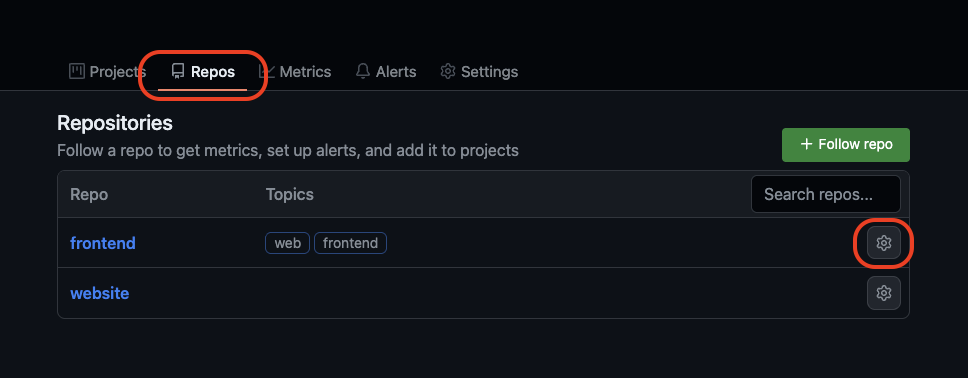Click the web topic tag
968x378 pixels.
coord(287,243)
